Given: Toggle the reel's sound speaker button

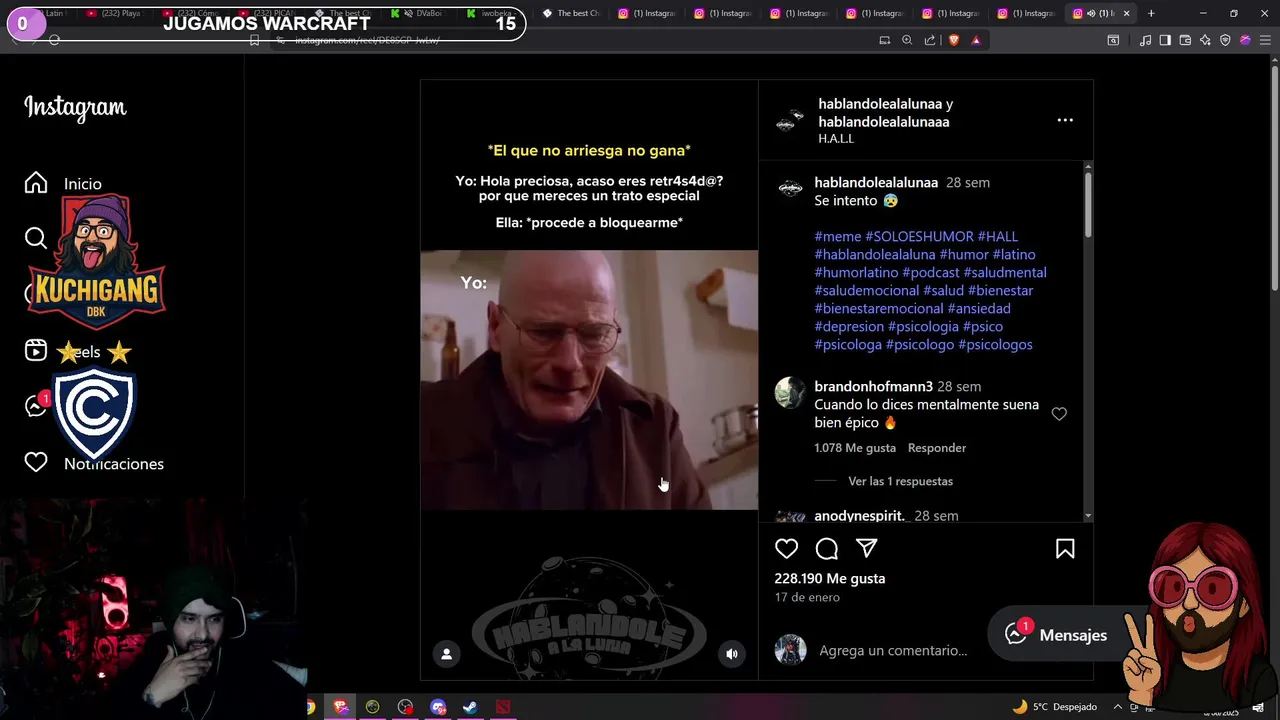Looking at the screenshot, I should pos(732,654).
